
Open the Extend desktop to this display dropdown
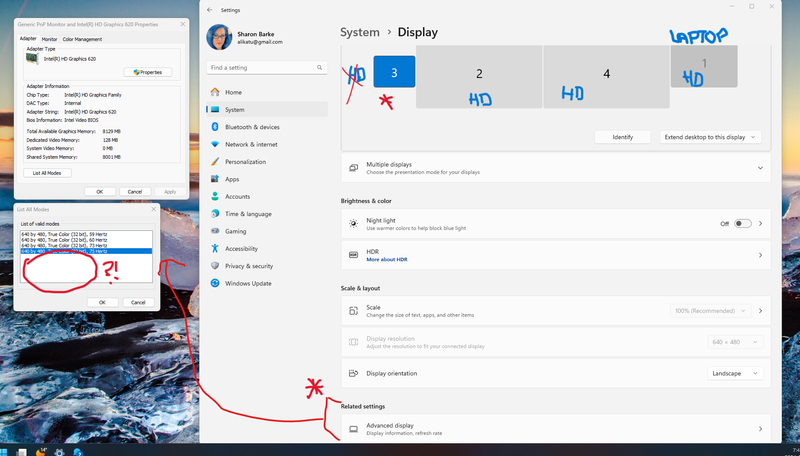711,136
